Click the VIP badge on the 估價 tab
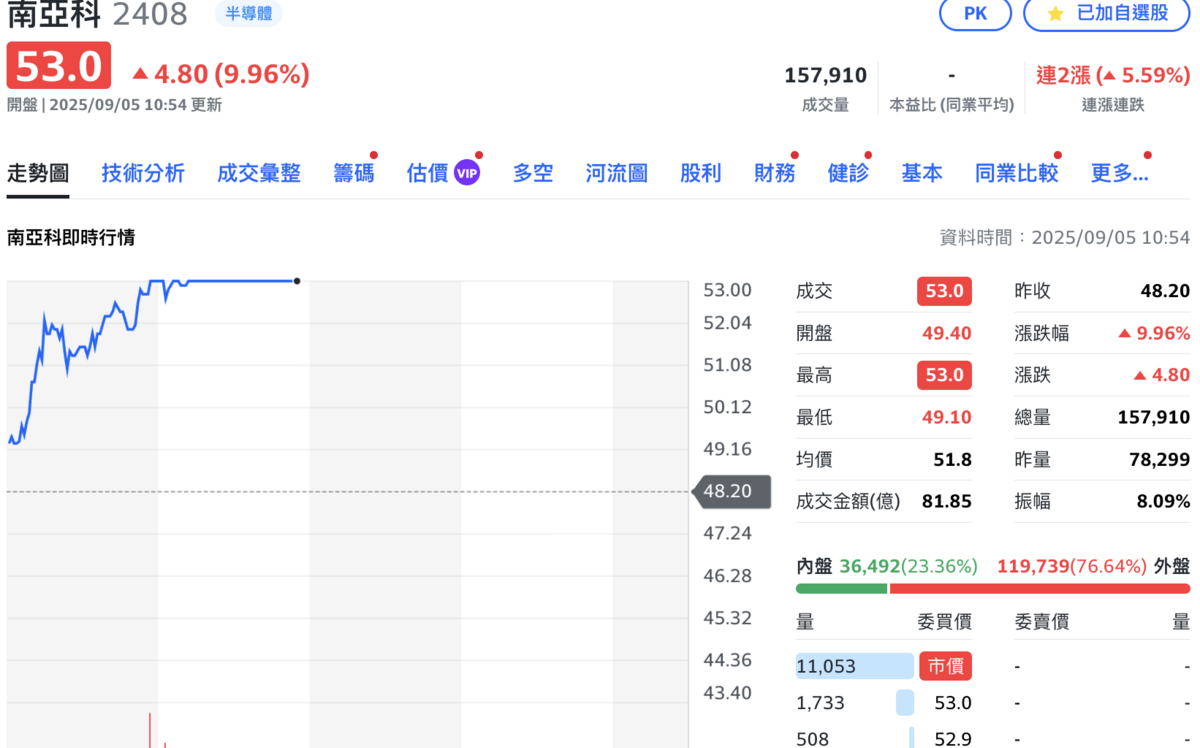Image resolution: width=1200 pixels, height=748 pixels. 468,172
